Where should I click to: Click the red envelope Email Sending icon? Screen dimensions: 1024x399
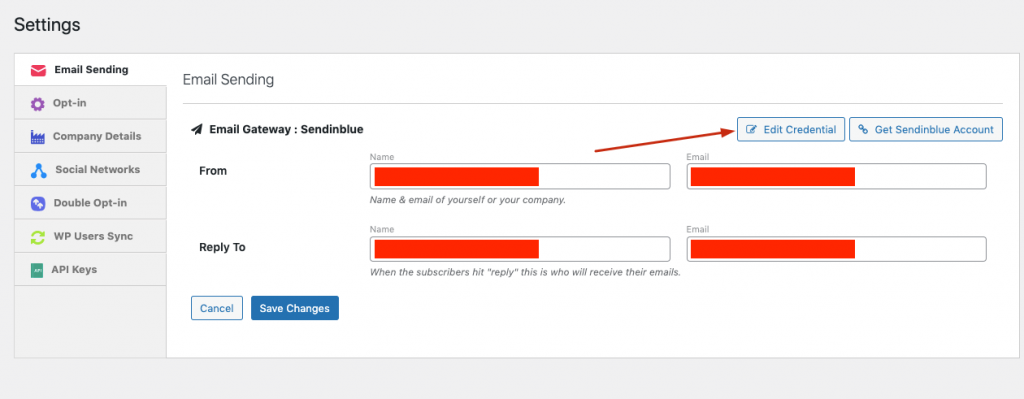coord(39,71)
